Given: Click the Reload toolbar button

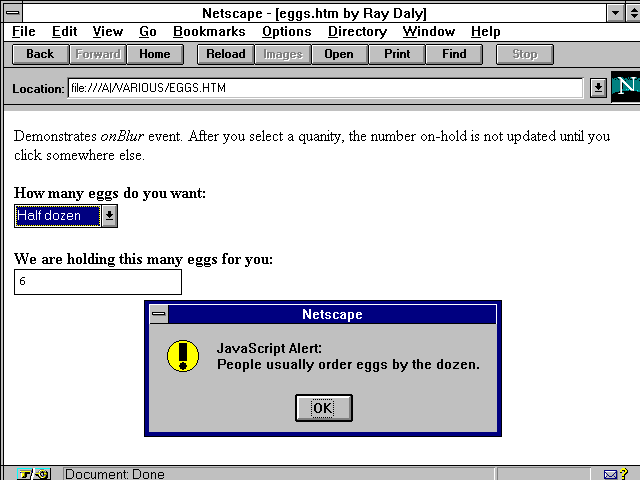Looking at the screenshot, I should tap(225, 54).
